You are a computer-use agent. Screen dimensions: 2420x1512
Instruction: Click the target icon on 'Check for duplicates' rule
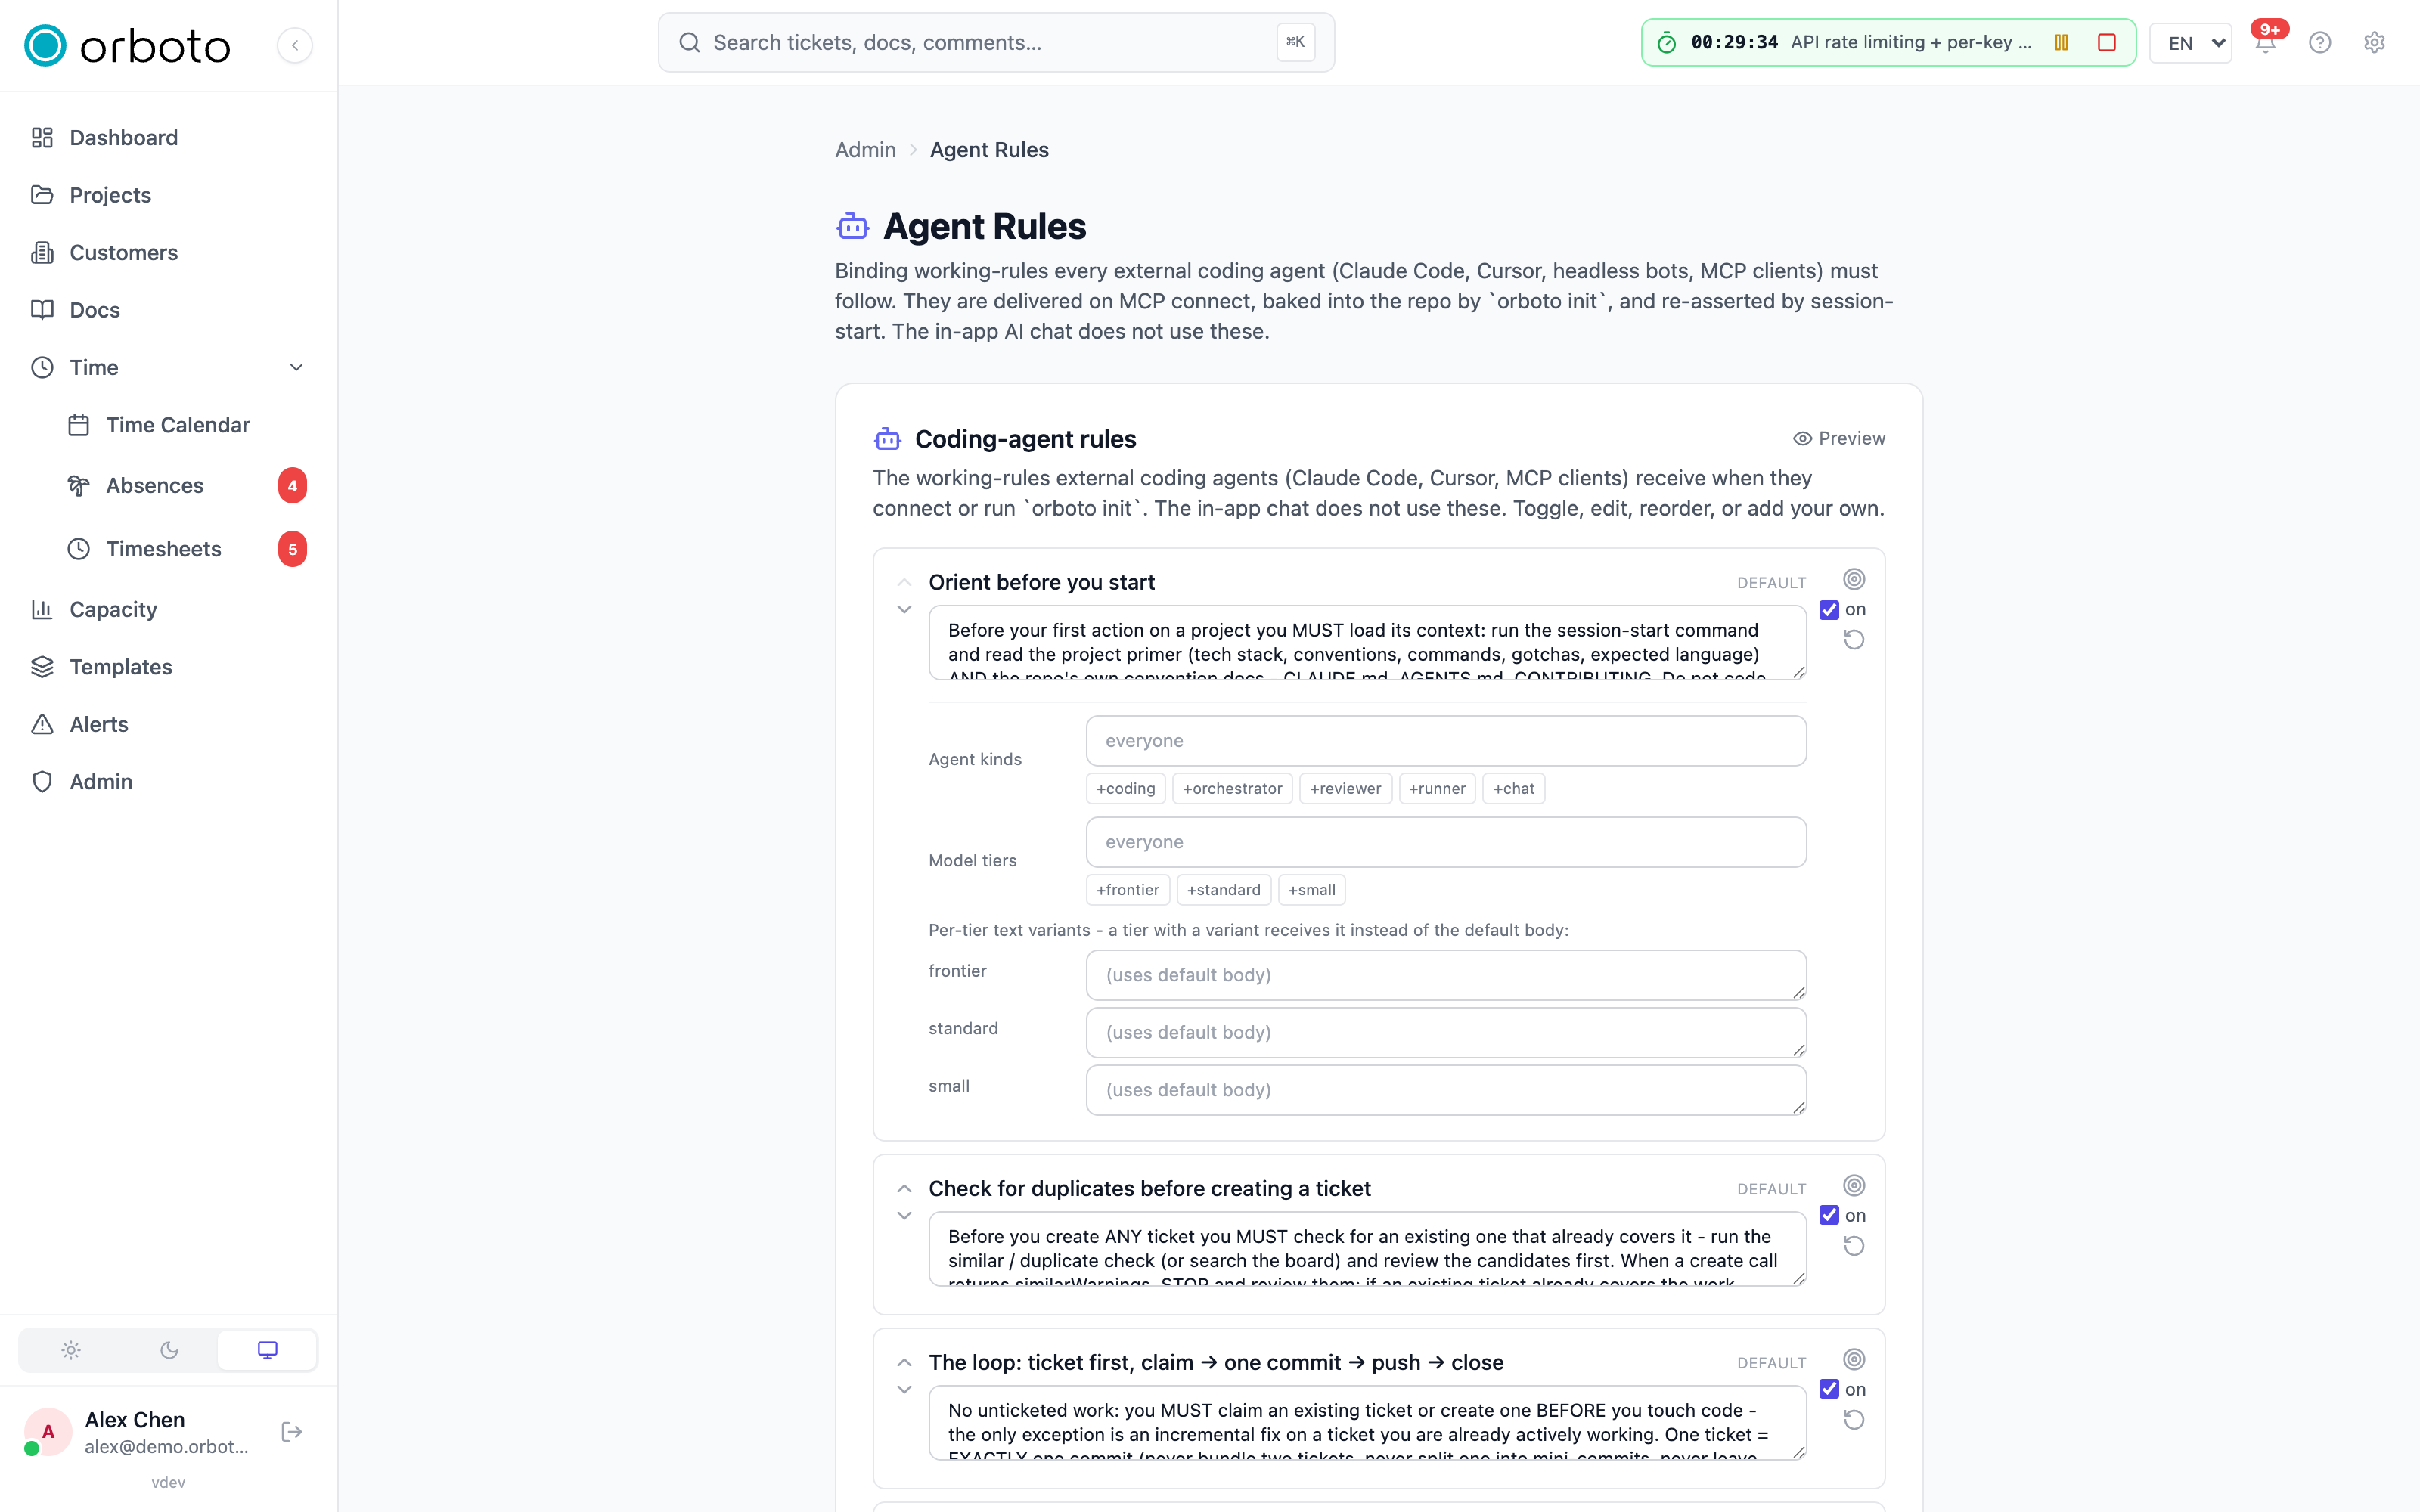click(x=1854, y=1185)
